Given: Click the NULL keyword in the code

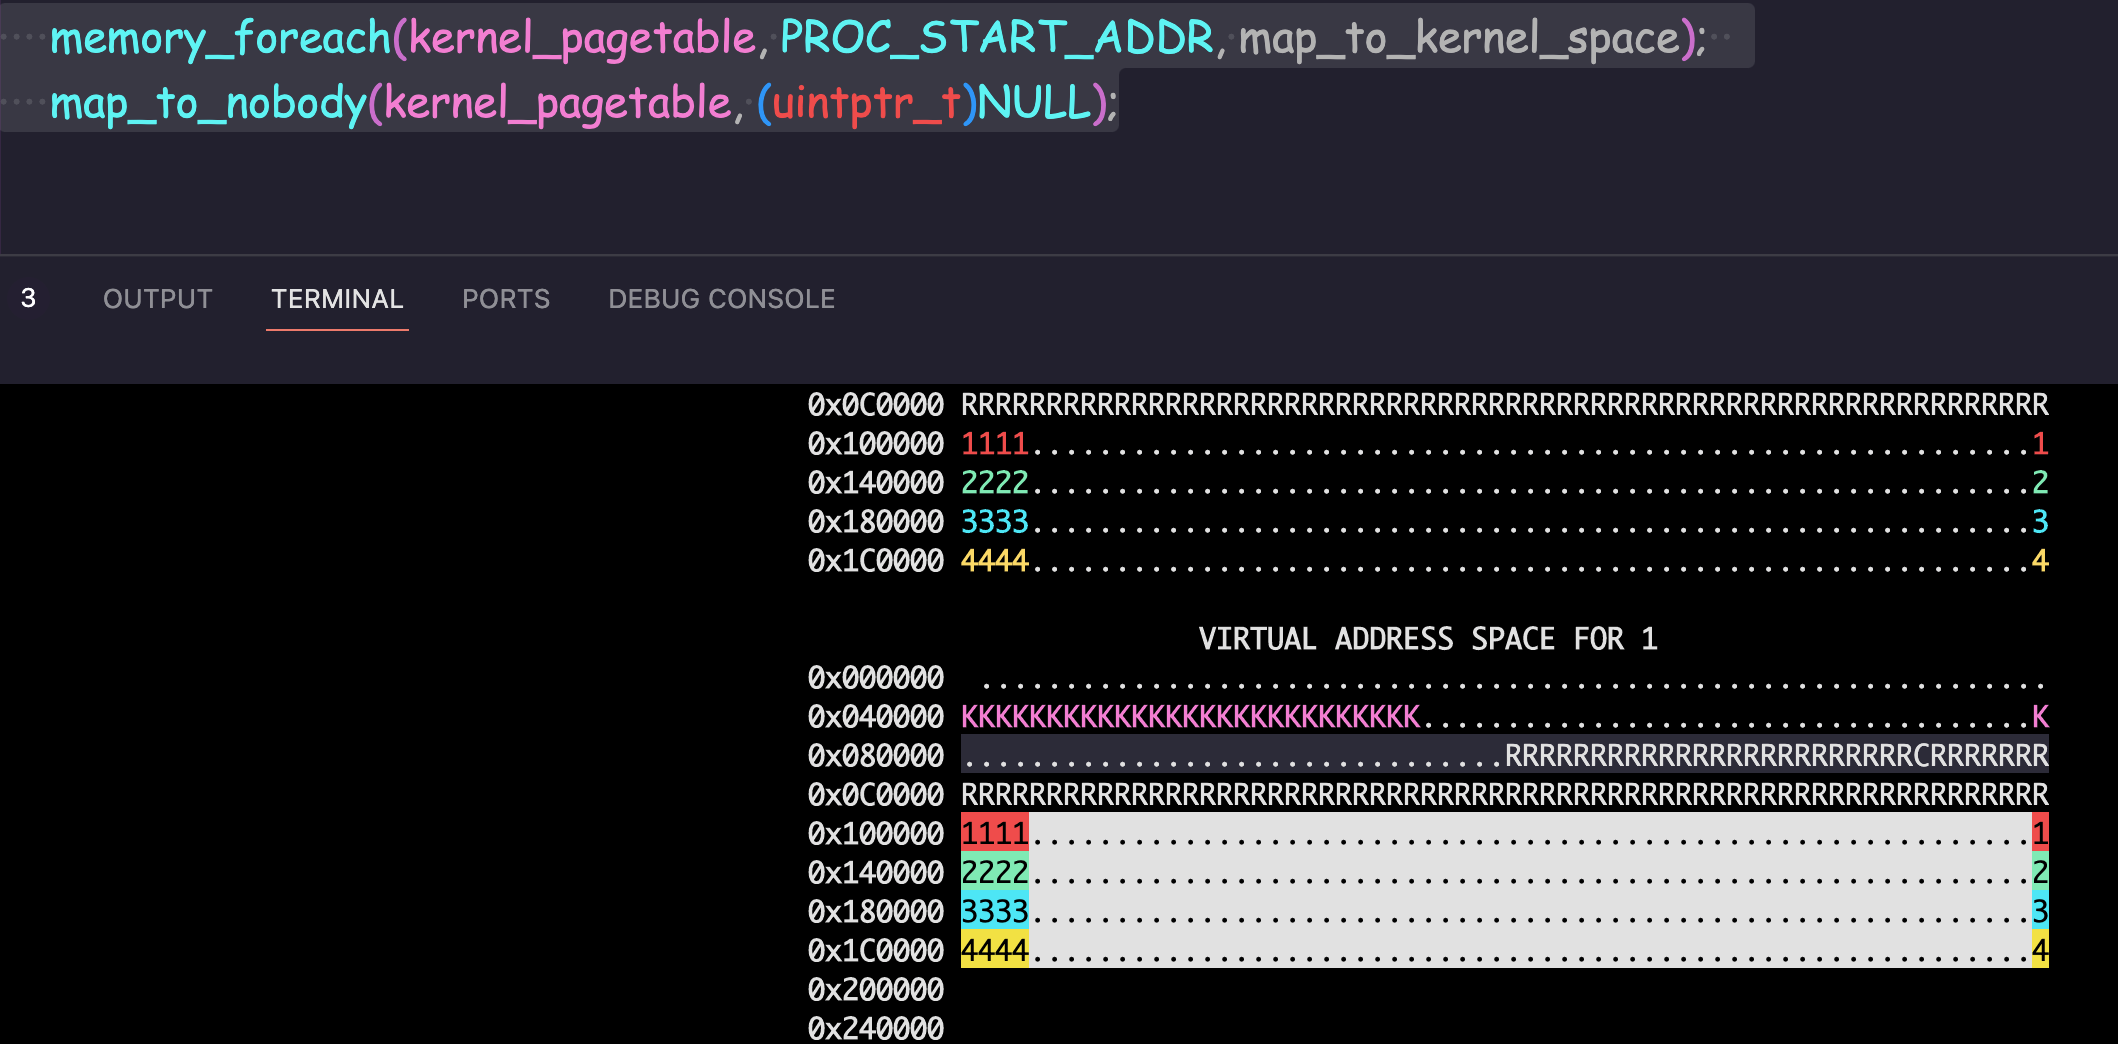Looking at the screenshot, I should [1034, 104].
